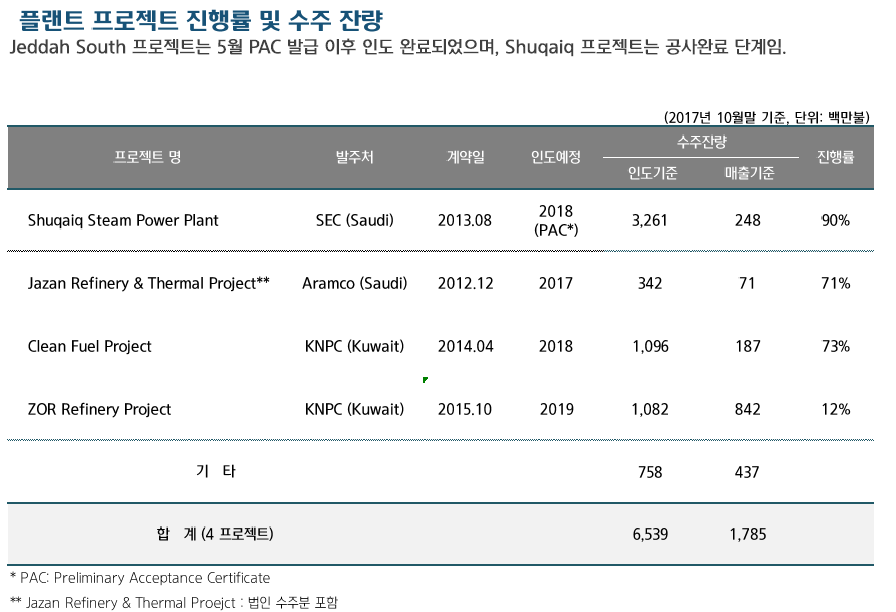Click the 90% progress value for Shuqaiq
The height and width of the screenshot is (612, 896).
[x=834, y=220]
